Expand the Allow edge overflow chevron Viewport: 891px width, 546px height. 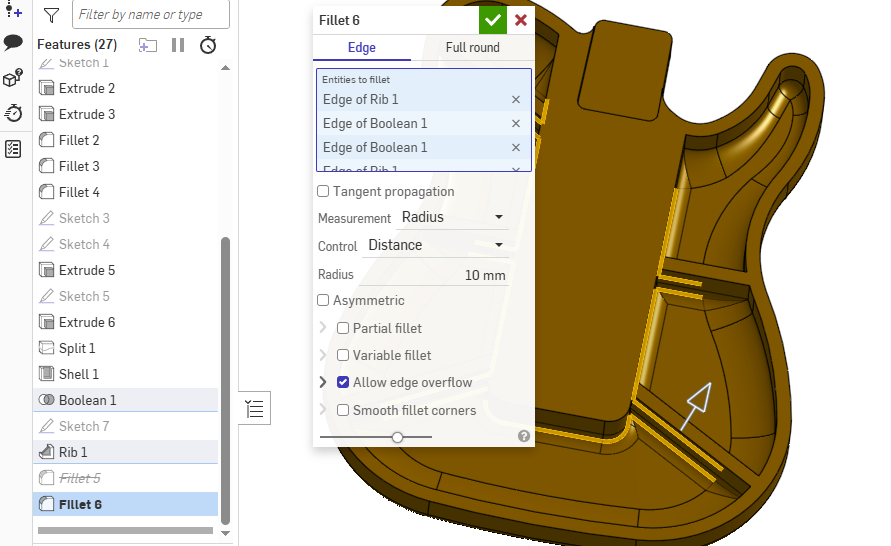pyautogui.click(x=323, y=382)
